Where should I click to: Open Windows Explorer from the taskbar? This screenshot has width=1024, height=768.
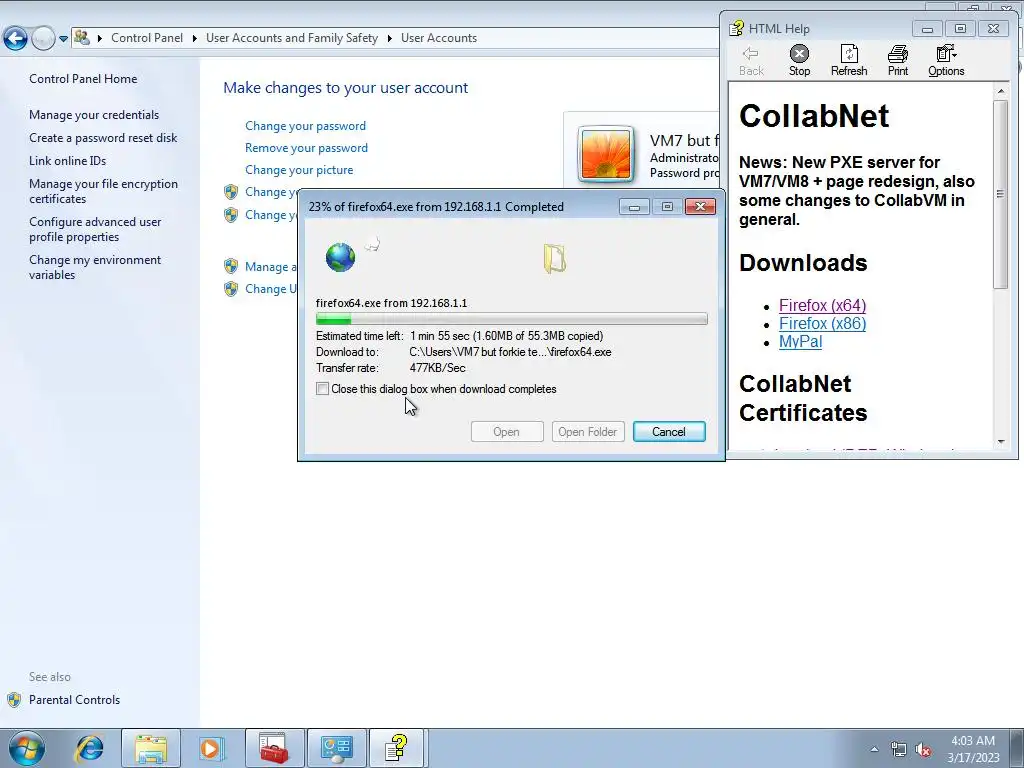[151, 749]
